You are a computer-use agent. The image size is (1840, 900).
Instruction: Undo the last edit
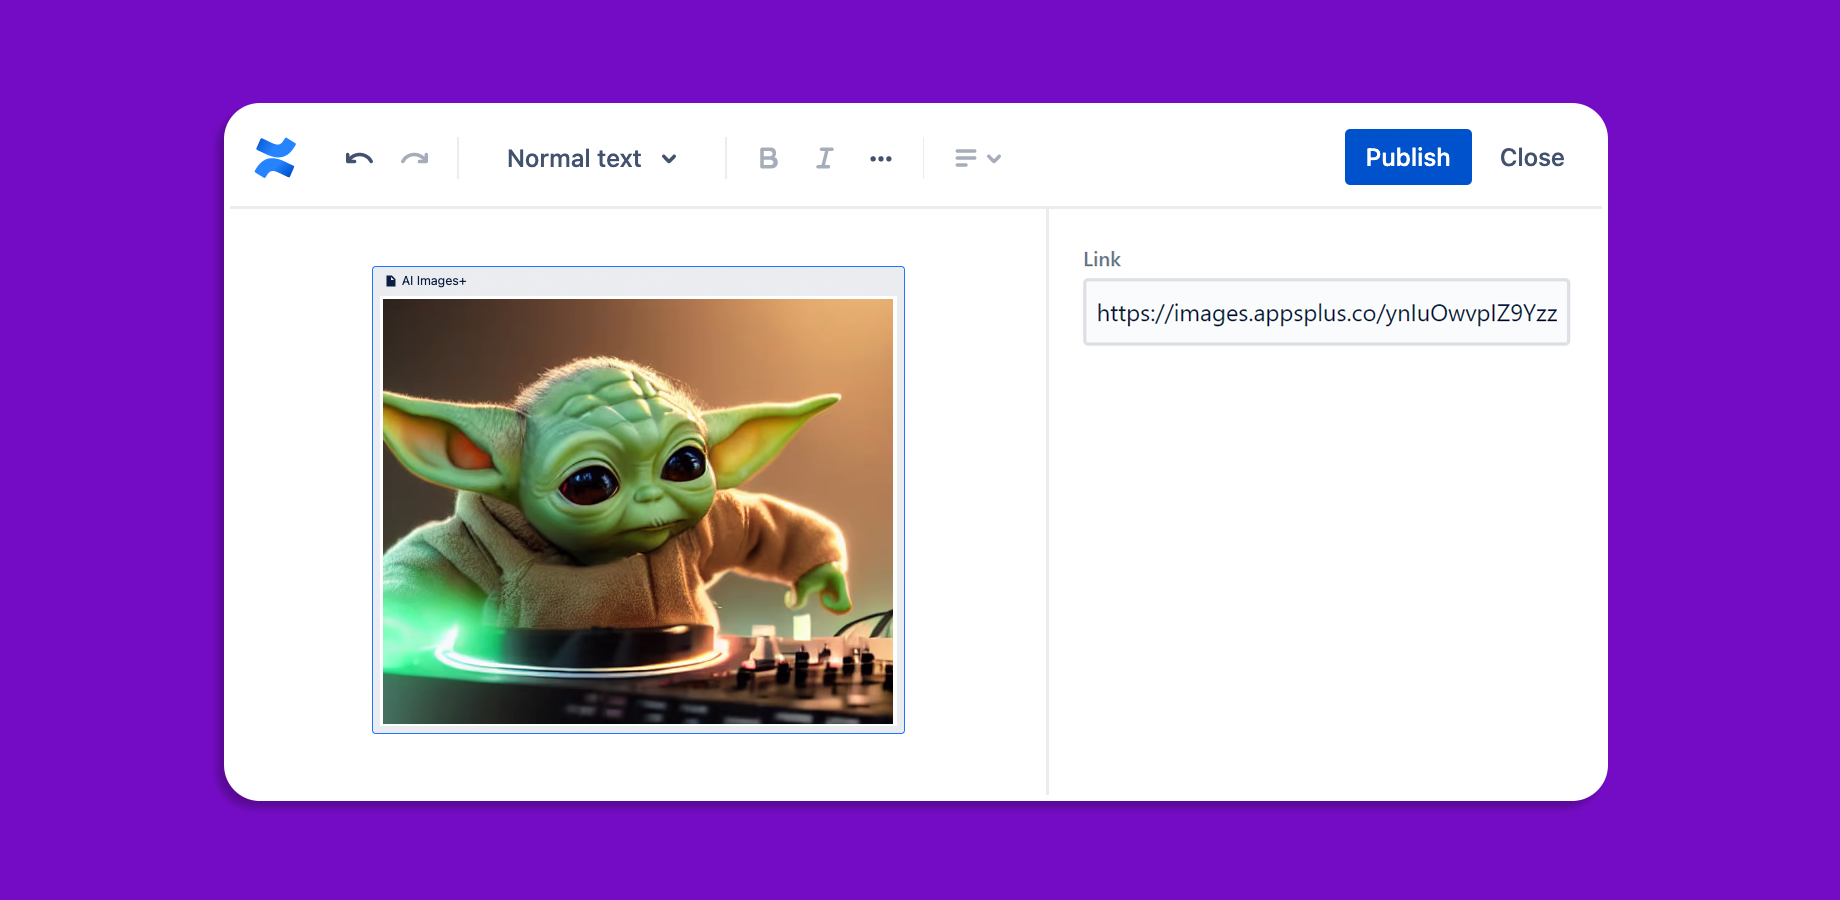pos(359,158)
